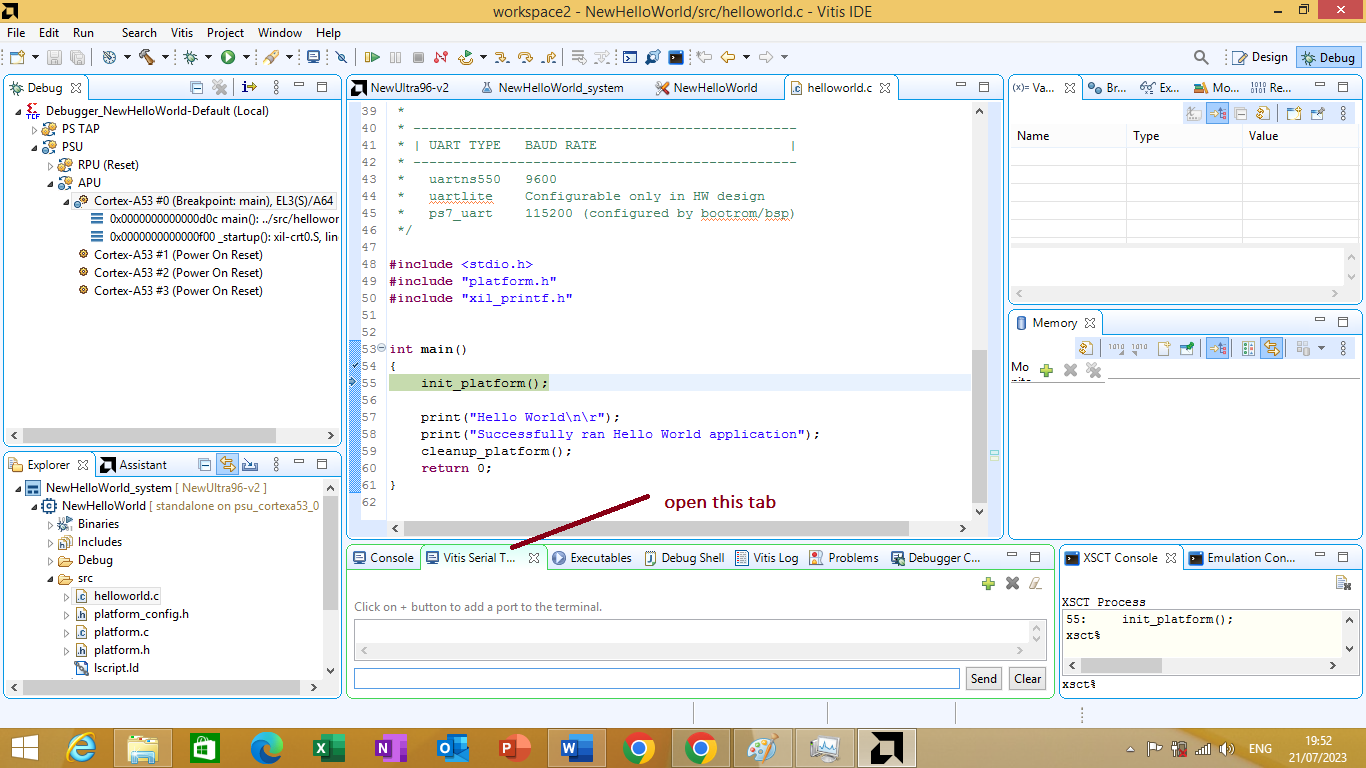
Task: Open Excel from the taskbar
Action: coord(329,748)
